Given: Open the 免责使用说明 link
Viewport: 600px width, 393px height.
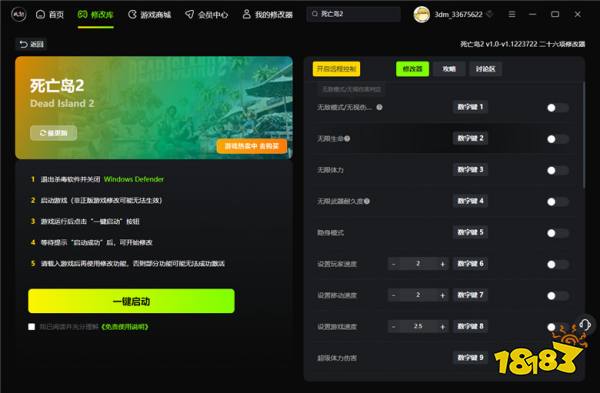Looking at the screenshot, I should [125, 327].
